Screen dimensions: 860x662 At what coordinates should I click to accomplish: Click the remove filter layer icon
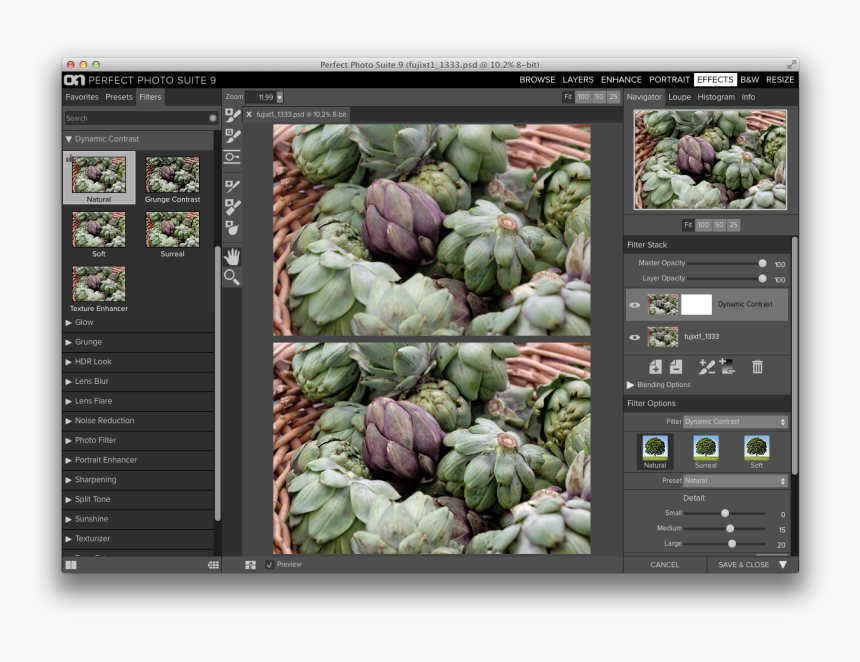coord(676,367)
